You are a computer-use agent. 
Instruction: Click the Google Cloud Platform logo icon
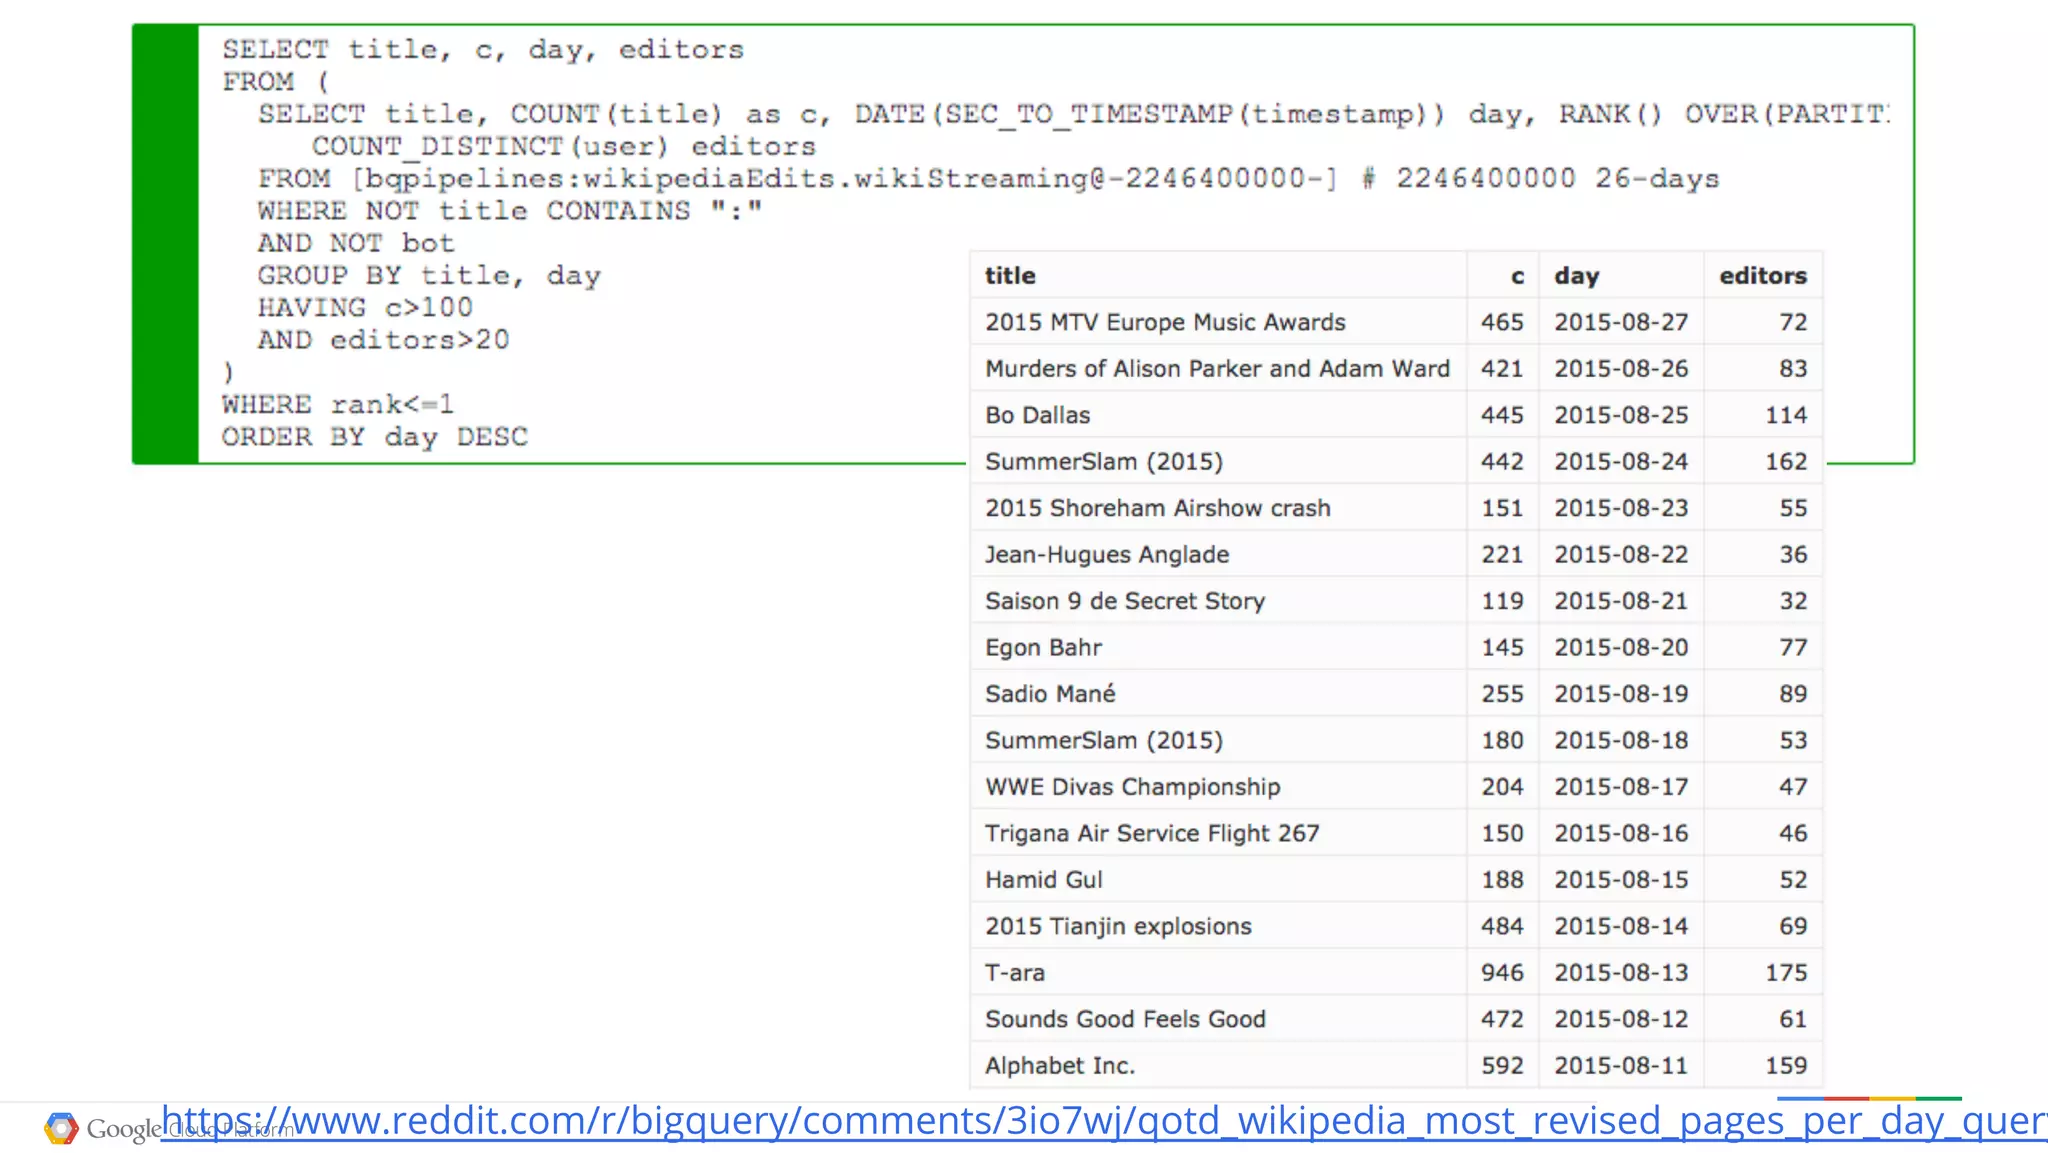pos(61,1128)
